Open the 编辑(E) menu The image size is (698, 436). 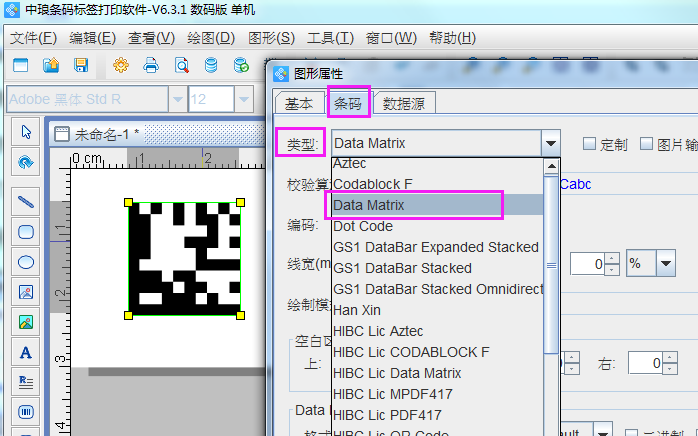coord(92,38)
